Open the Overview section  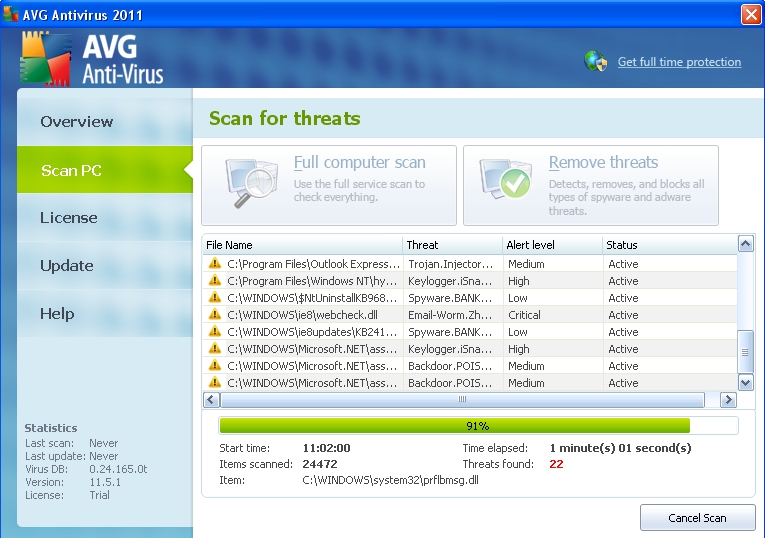point(105,121)
